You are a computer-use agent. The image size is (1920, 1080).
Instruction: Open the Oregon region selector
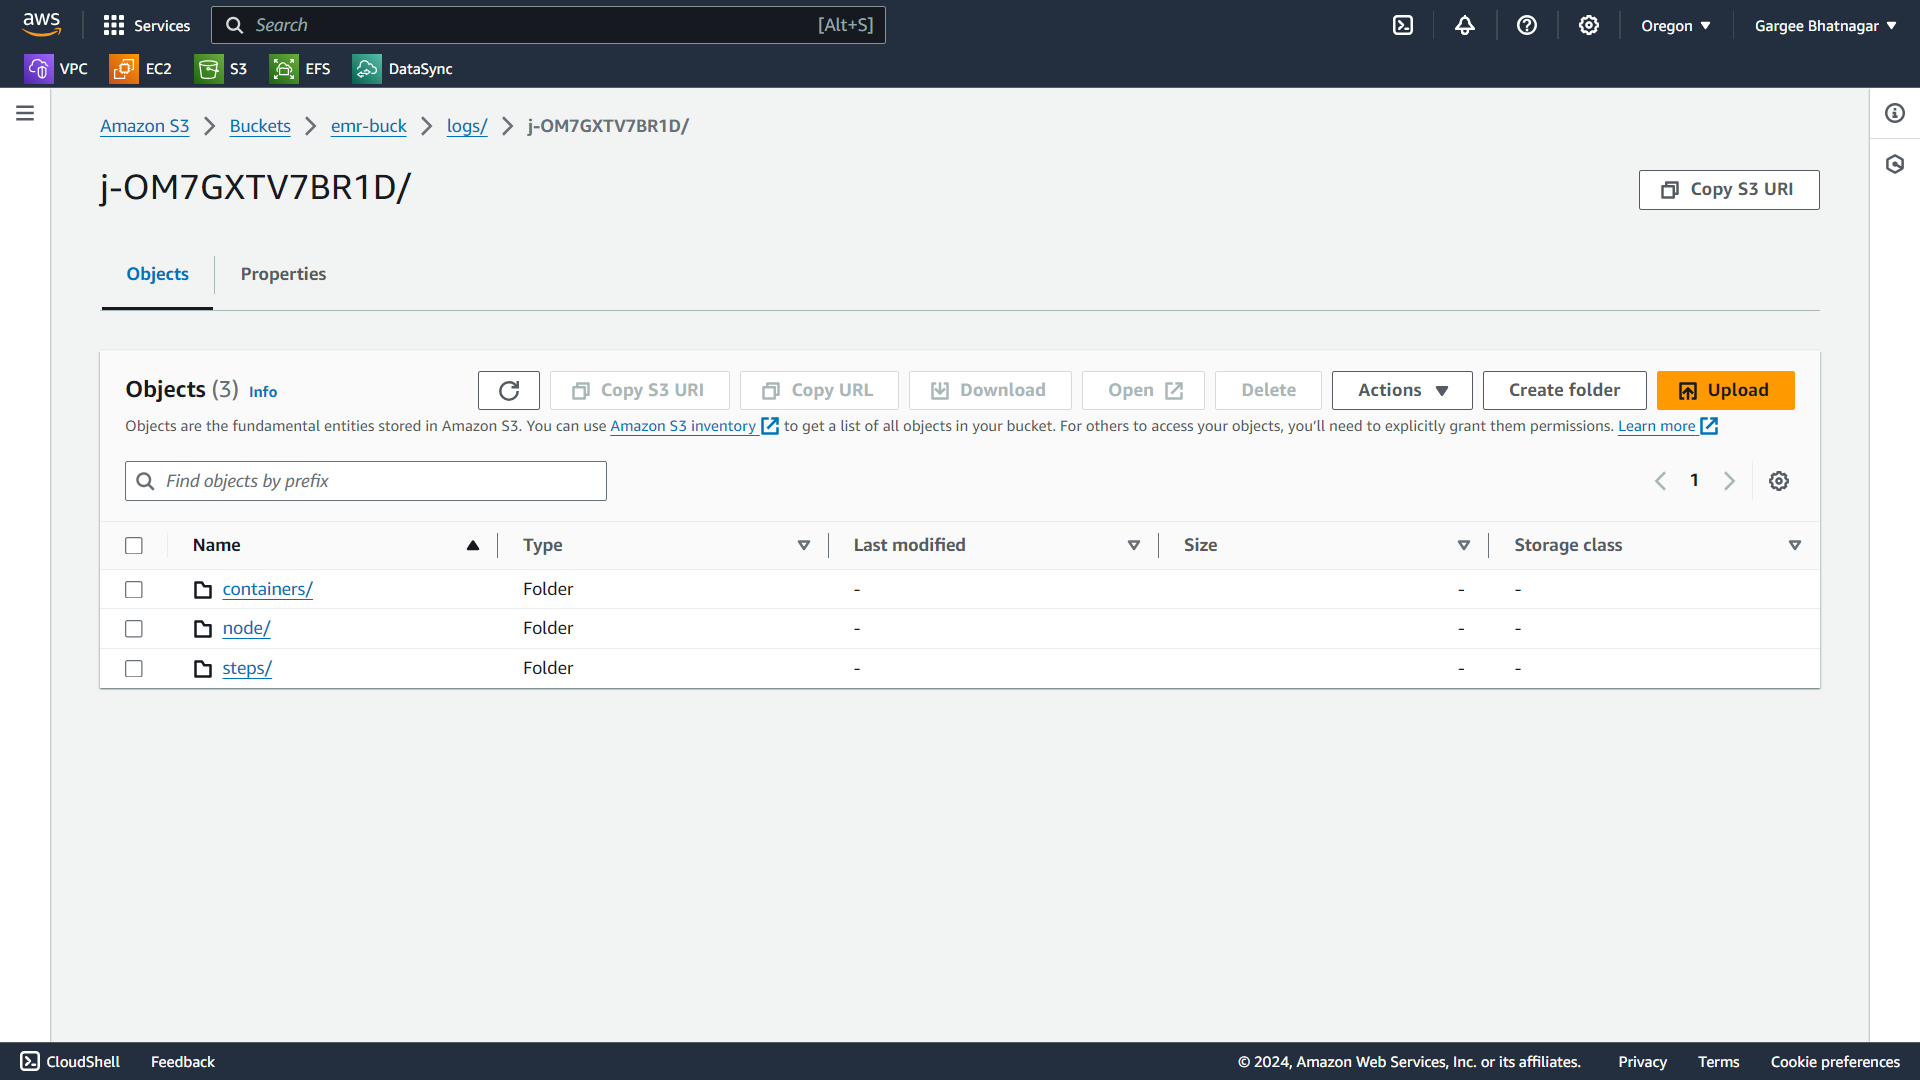coord(1675,26)
